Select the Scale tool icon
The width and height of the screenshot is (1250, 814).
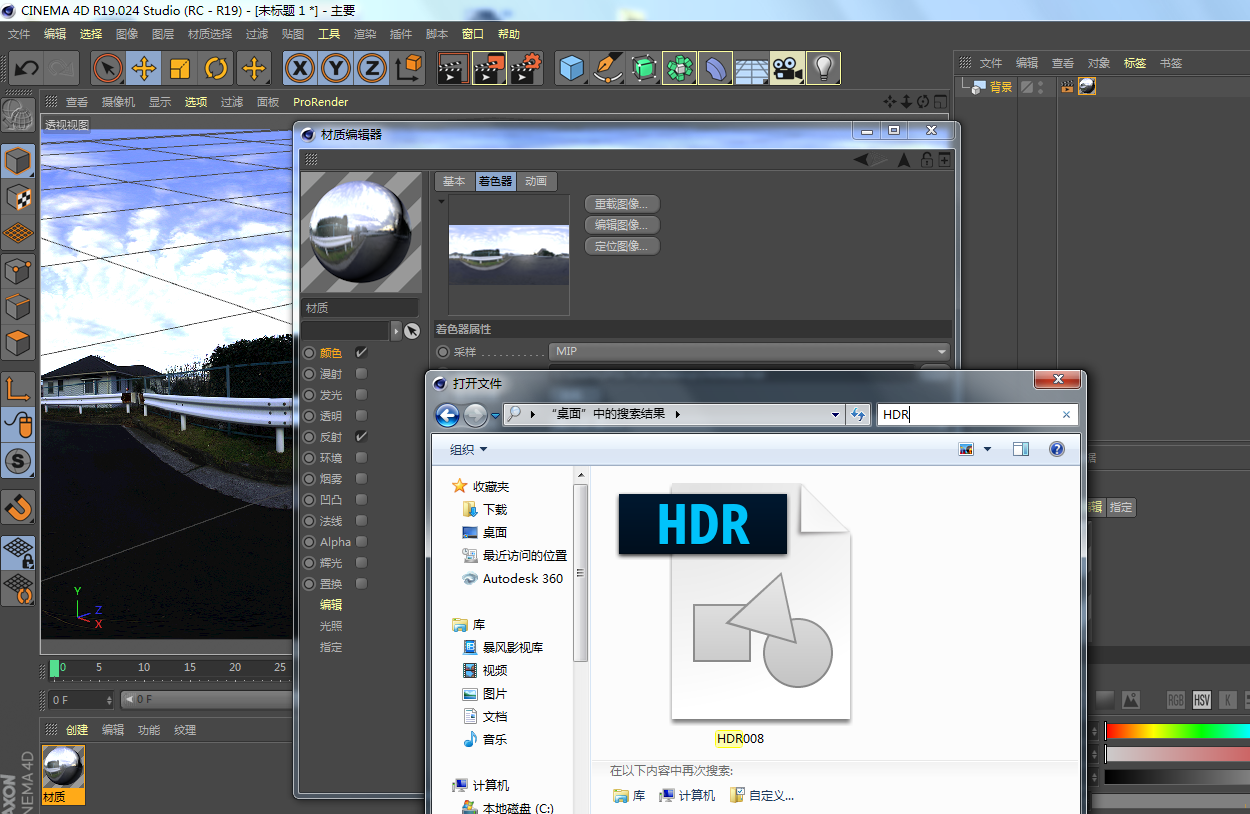180,69
